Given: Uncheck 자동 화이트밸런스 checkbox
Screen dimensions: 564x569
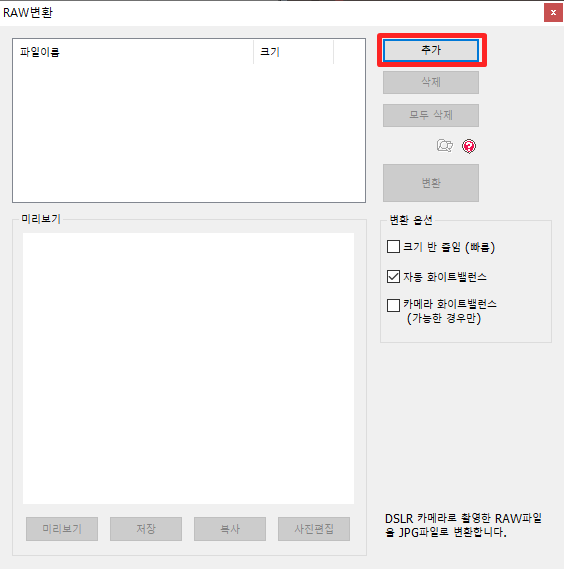Looking at the screenshot, I should coord(393,277).
